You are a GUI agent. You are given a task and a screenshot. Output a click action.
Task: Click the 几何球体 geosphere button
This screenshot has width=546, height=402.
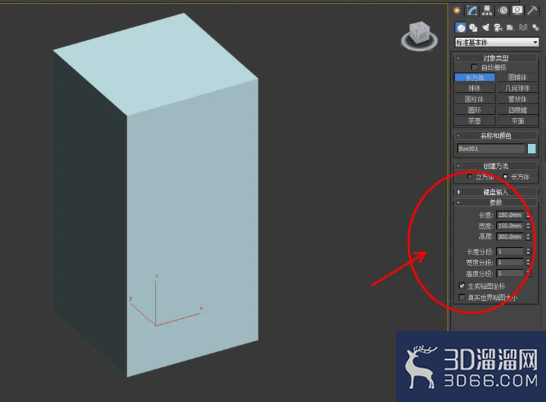pos(517,88)
